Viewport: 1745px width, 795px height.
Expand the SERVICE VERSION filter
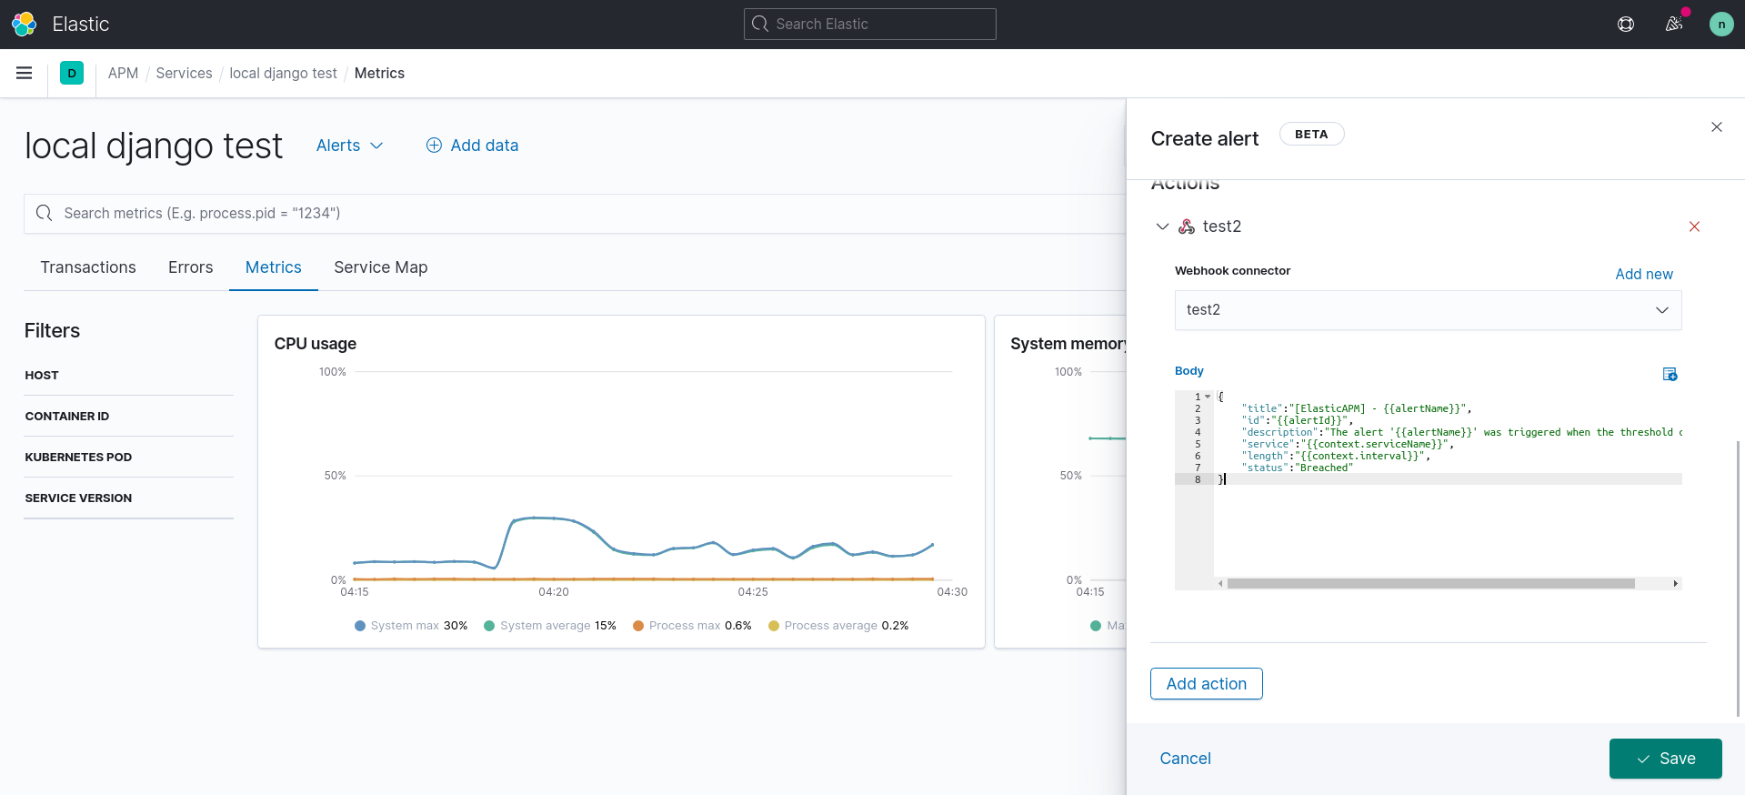pyautogui.click(x=129, y=498)
